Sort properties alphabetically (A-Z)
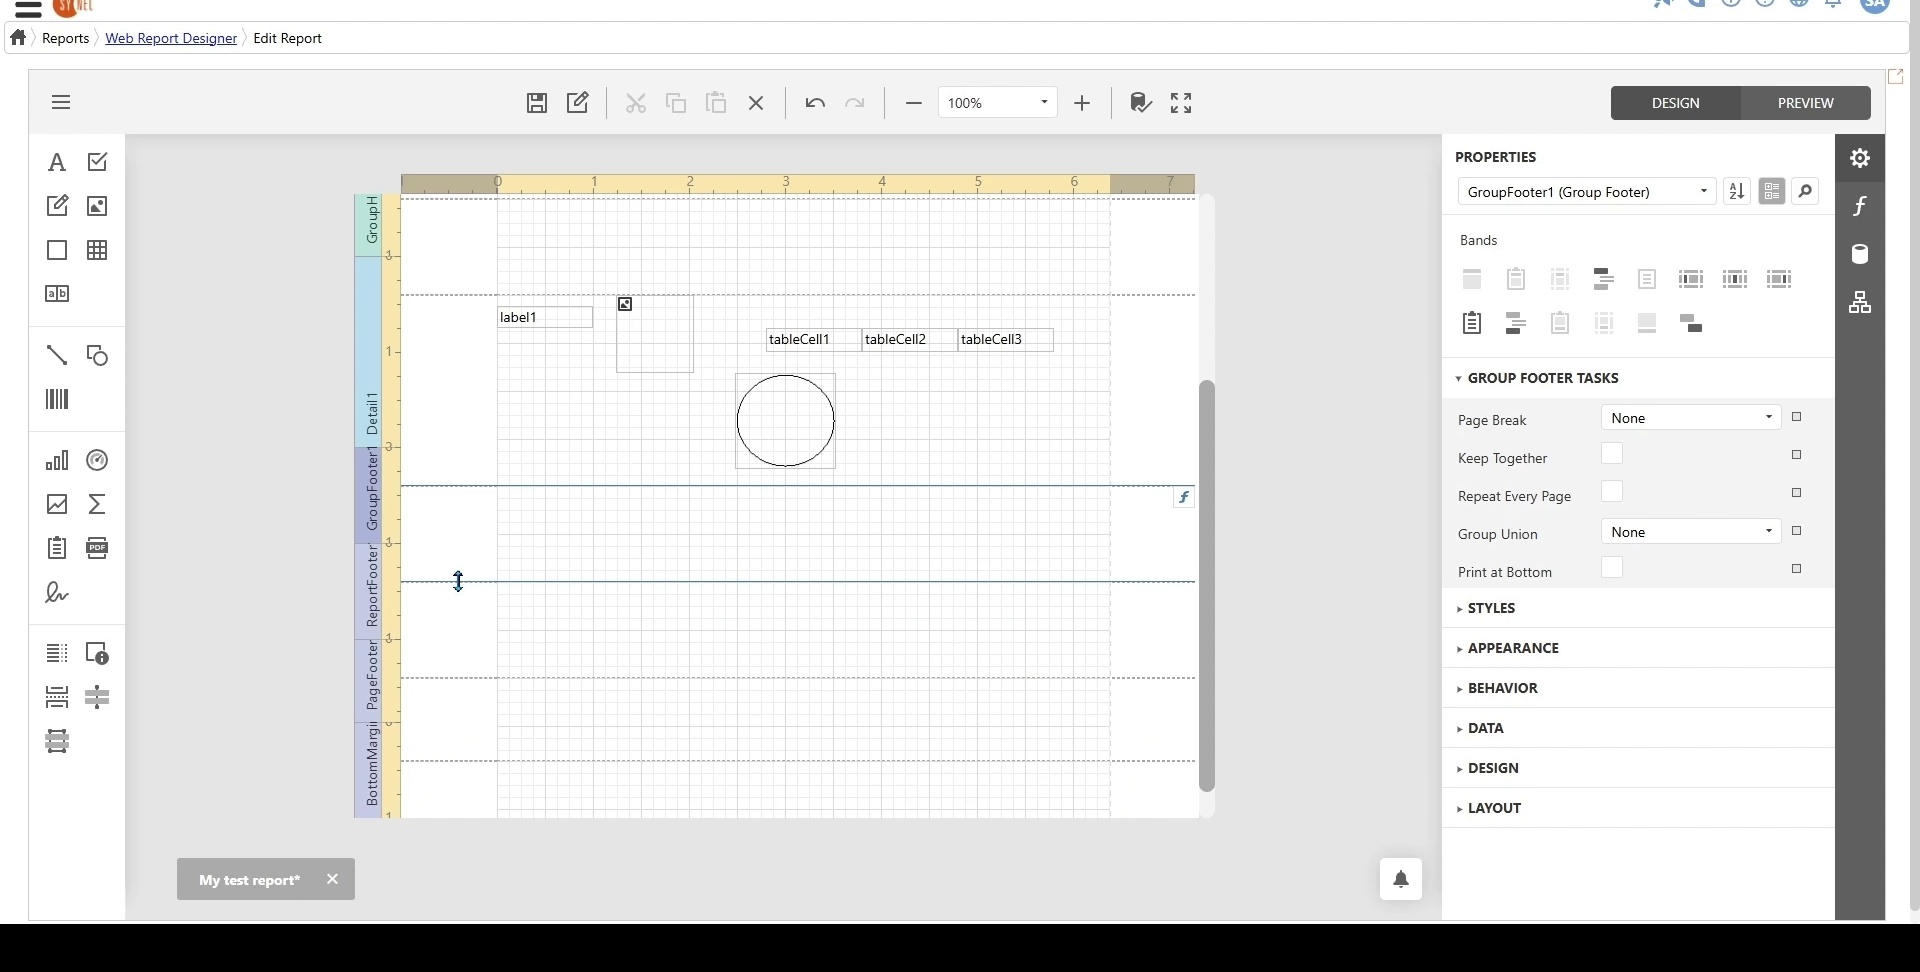This screenshot has width=1920, height=972. (x=1737, y=191)
